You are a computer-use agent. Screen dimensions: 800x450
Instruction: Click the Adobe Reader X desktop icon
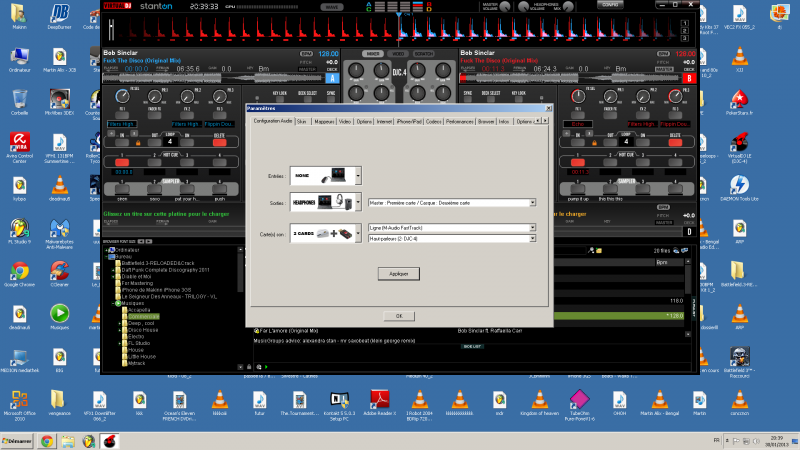click(x=382, y=397)
